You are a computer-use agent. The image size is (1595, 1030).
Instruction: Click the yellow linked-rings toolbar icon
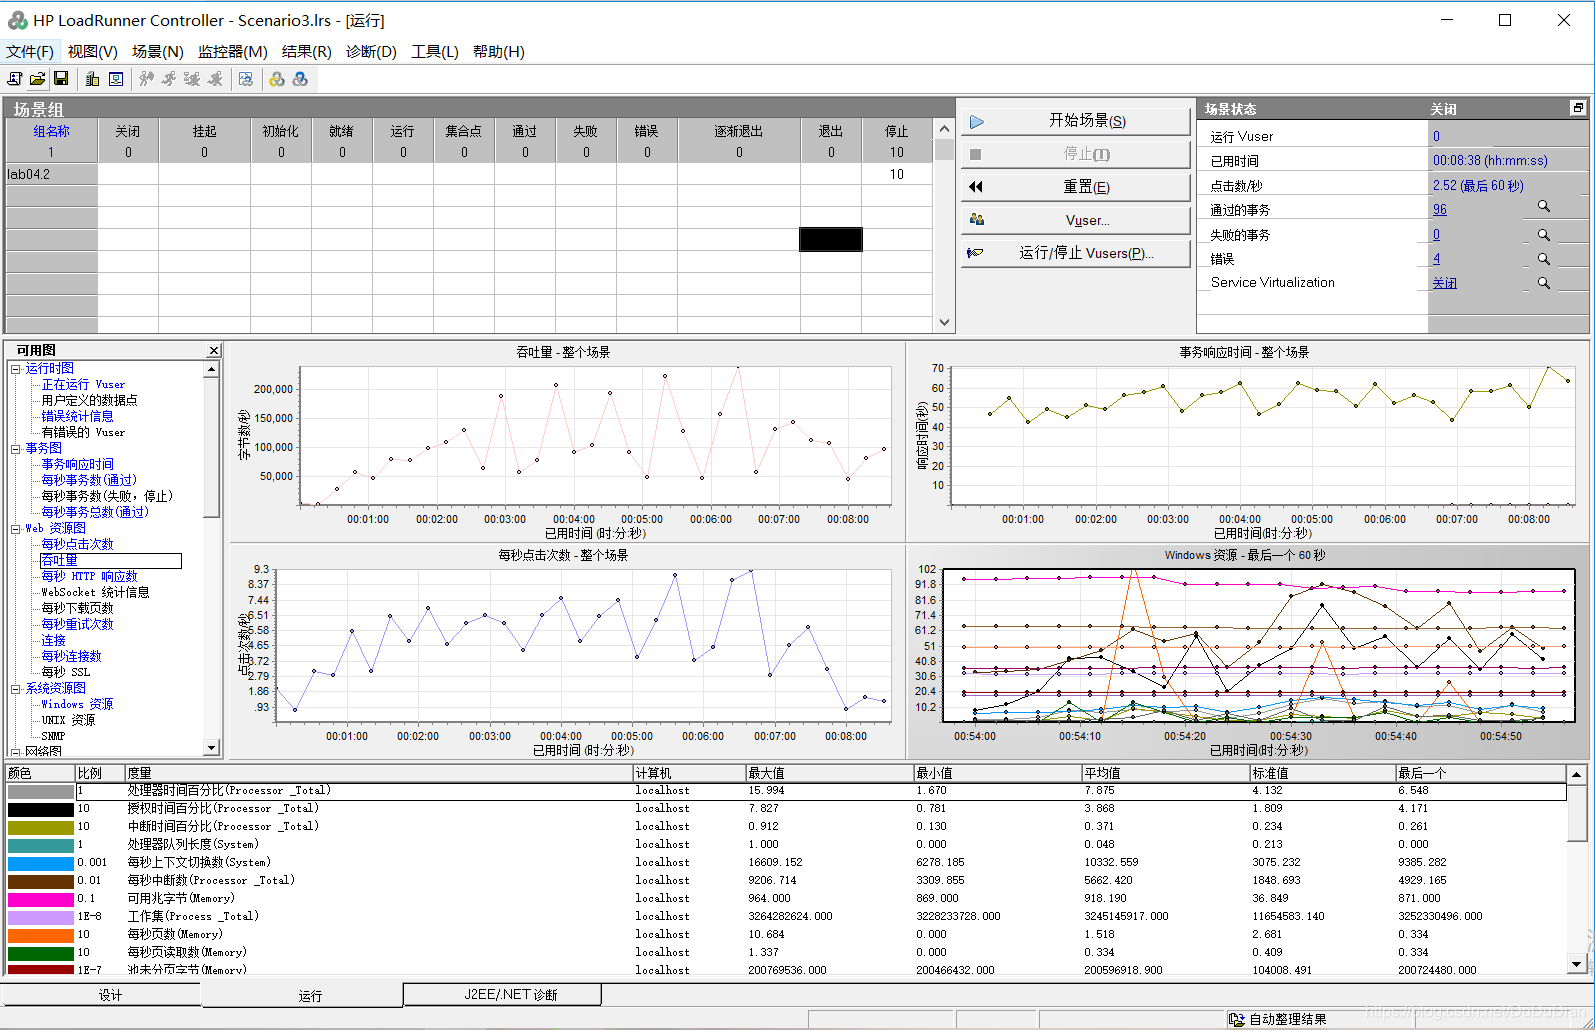pos(277,79)
